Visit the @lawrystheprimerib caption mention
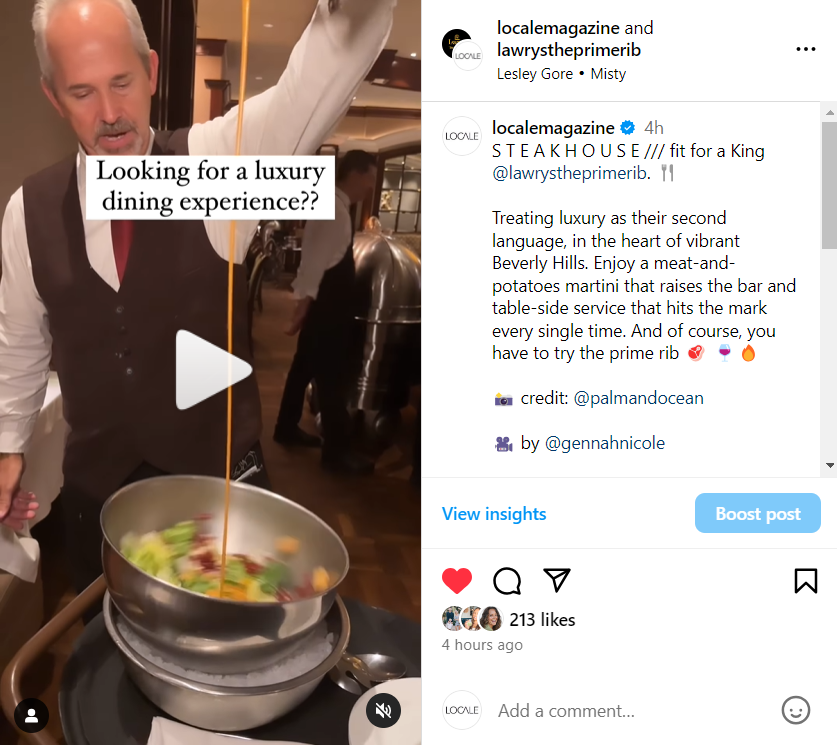 click(570, 173)
